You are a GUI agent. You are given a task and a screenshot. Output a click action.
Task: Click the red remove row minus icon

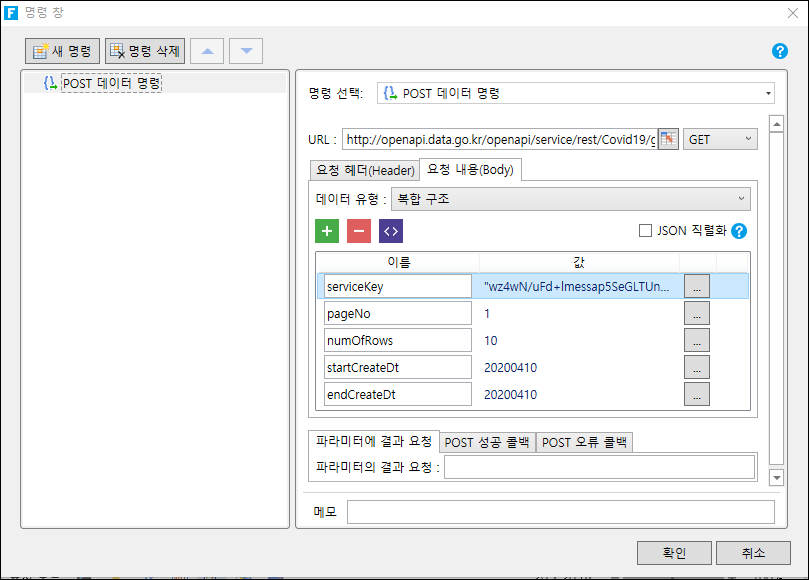click(x=359, y=231)
